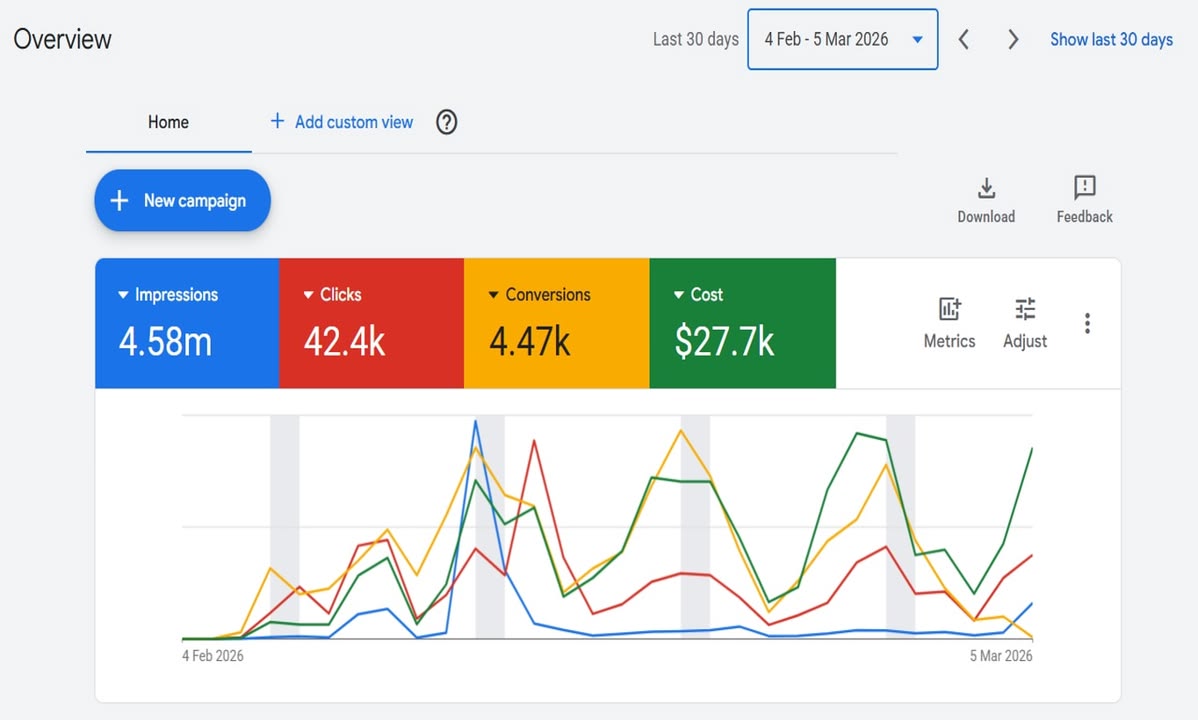Expand the Conversions metric dropdown
The height and width of the screenshot is (720, 1198).
tap(494, 295)
